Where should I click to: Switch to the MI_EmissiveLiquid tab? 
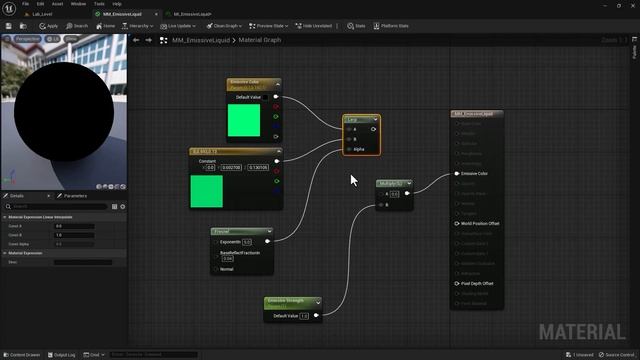[189, 14]
